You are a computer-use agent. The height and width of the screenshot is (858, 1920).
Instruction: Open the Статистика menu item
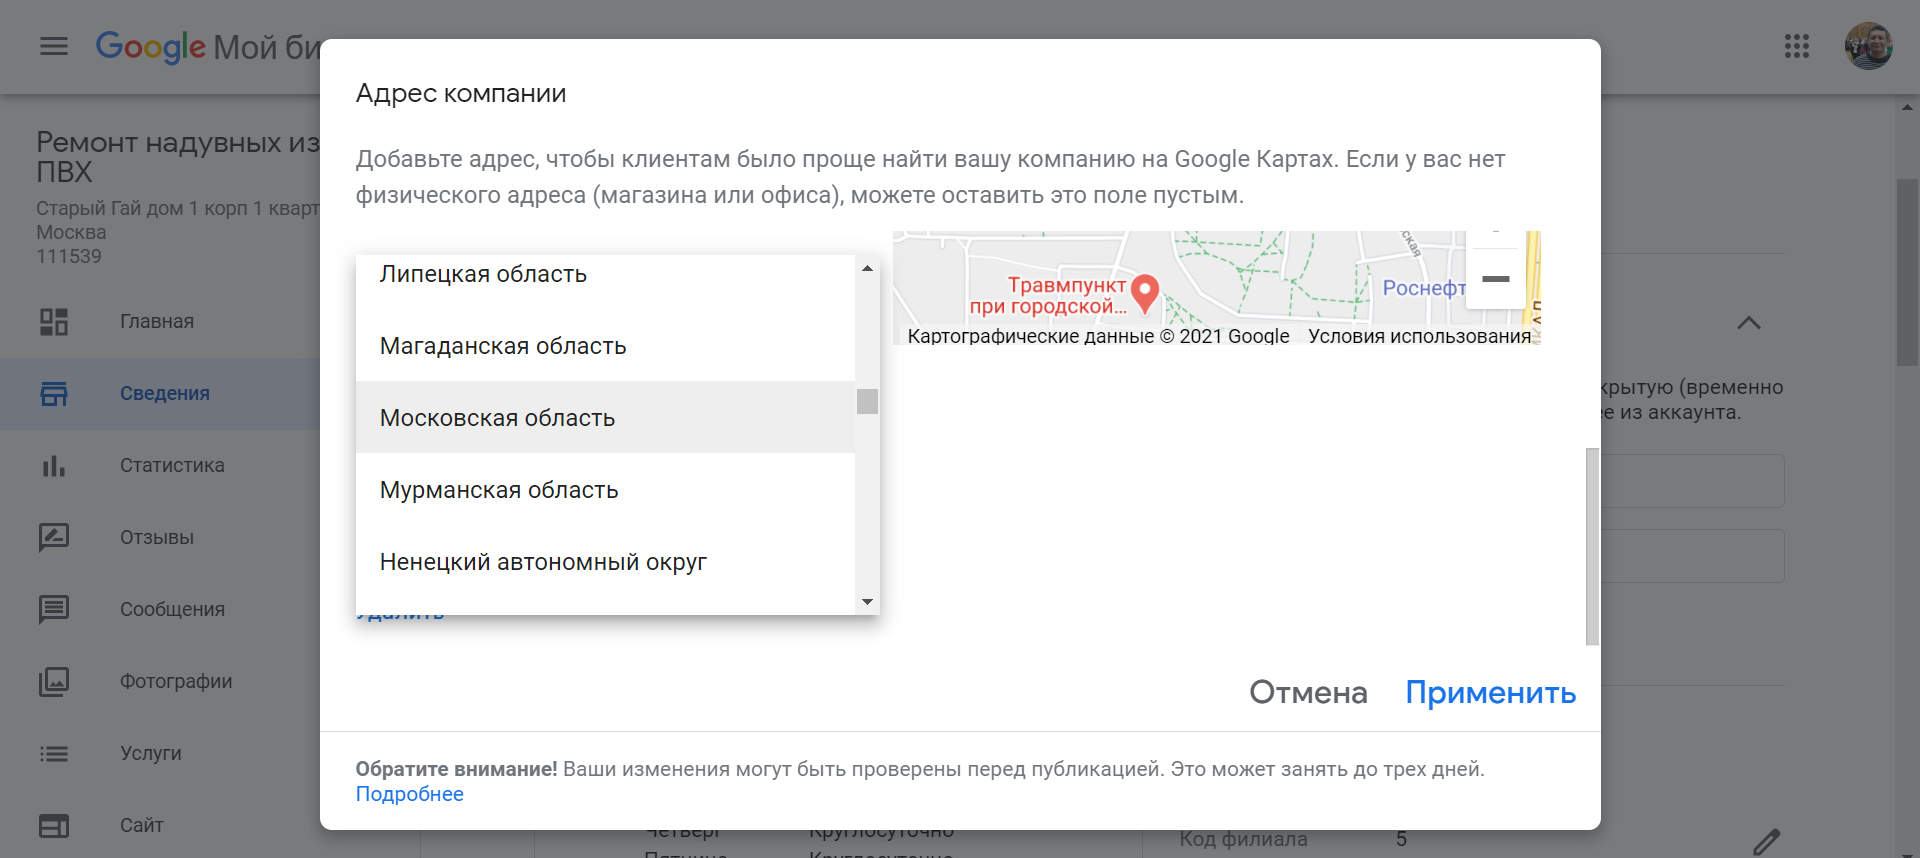(160, 466)
